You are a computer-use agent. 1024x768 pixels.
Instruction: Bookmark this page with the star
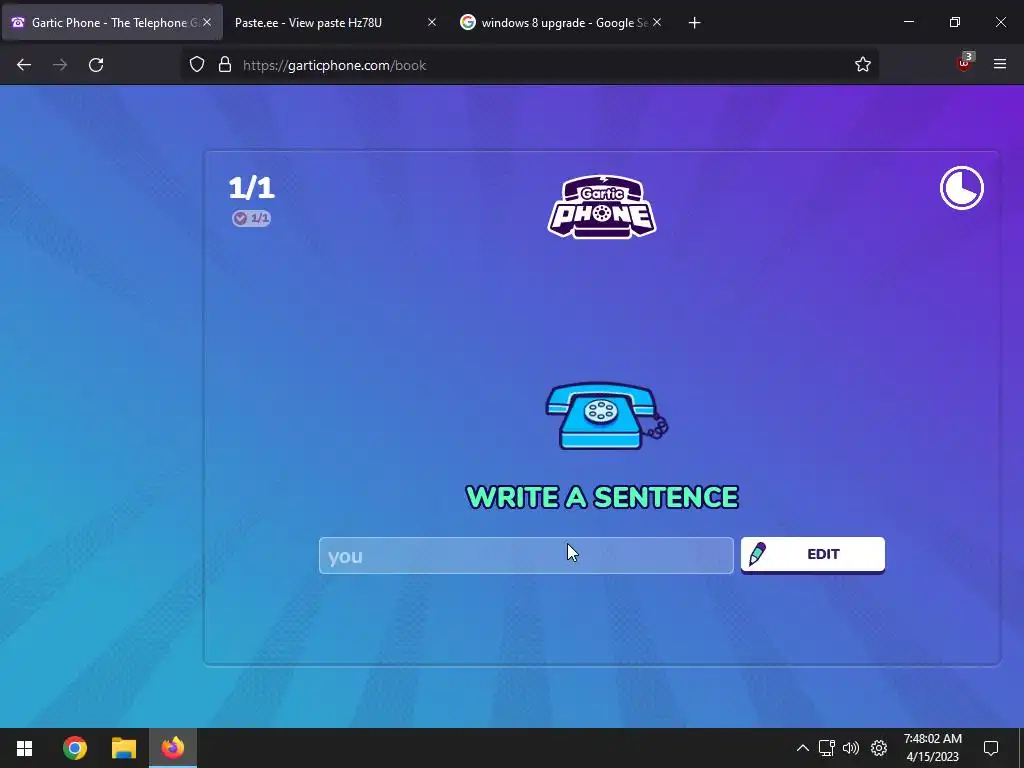pos(863,65)
